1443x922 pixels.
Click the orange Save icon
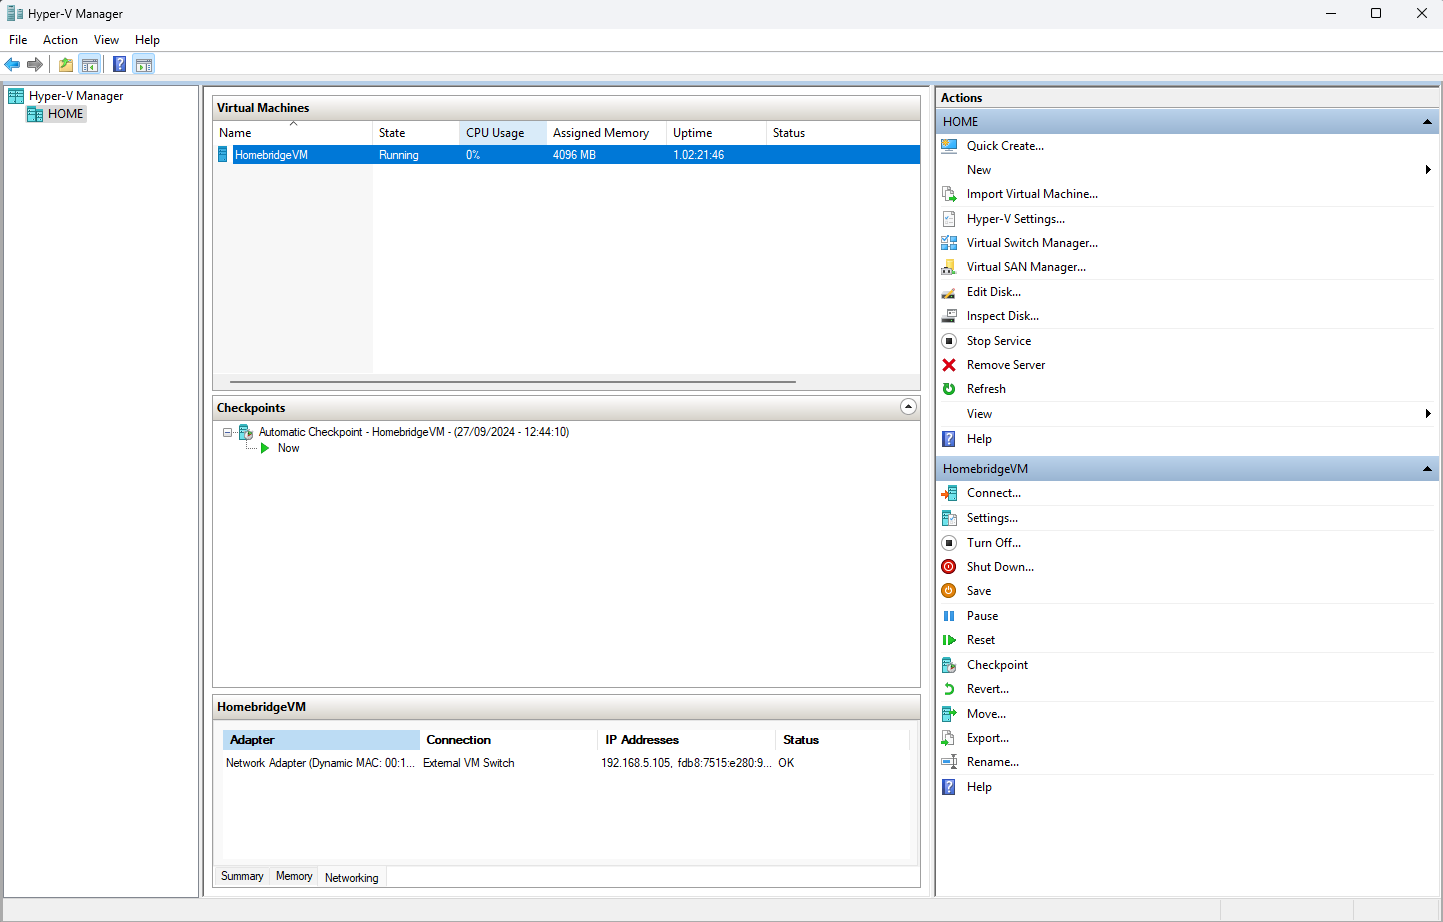click(x=949, y=591)
